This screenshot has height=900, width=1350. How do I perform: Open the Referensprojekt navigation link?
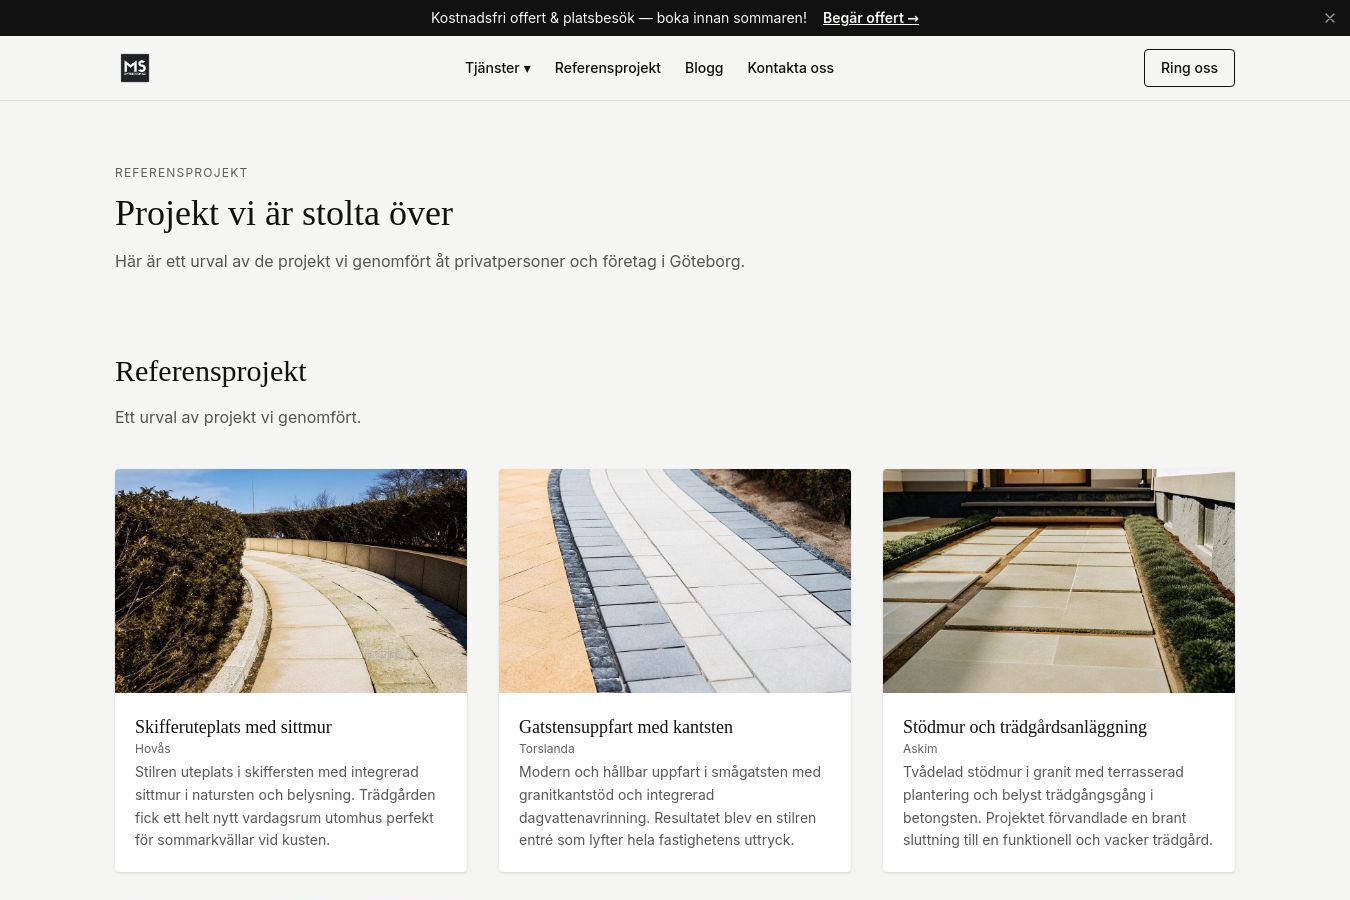[x=608, y=68]
